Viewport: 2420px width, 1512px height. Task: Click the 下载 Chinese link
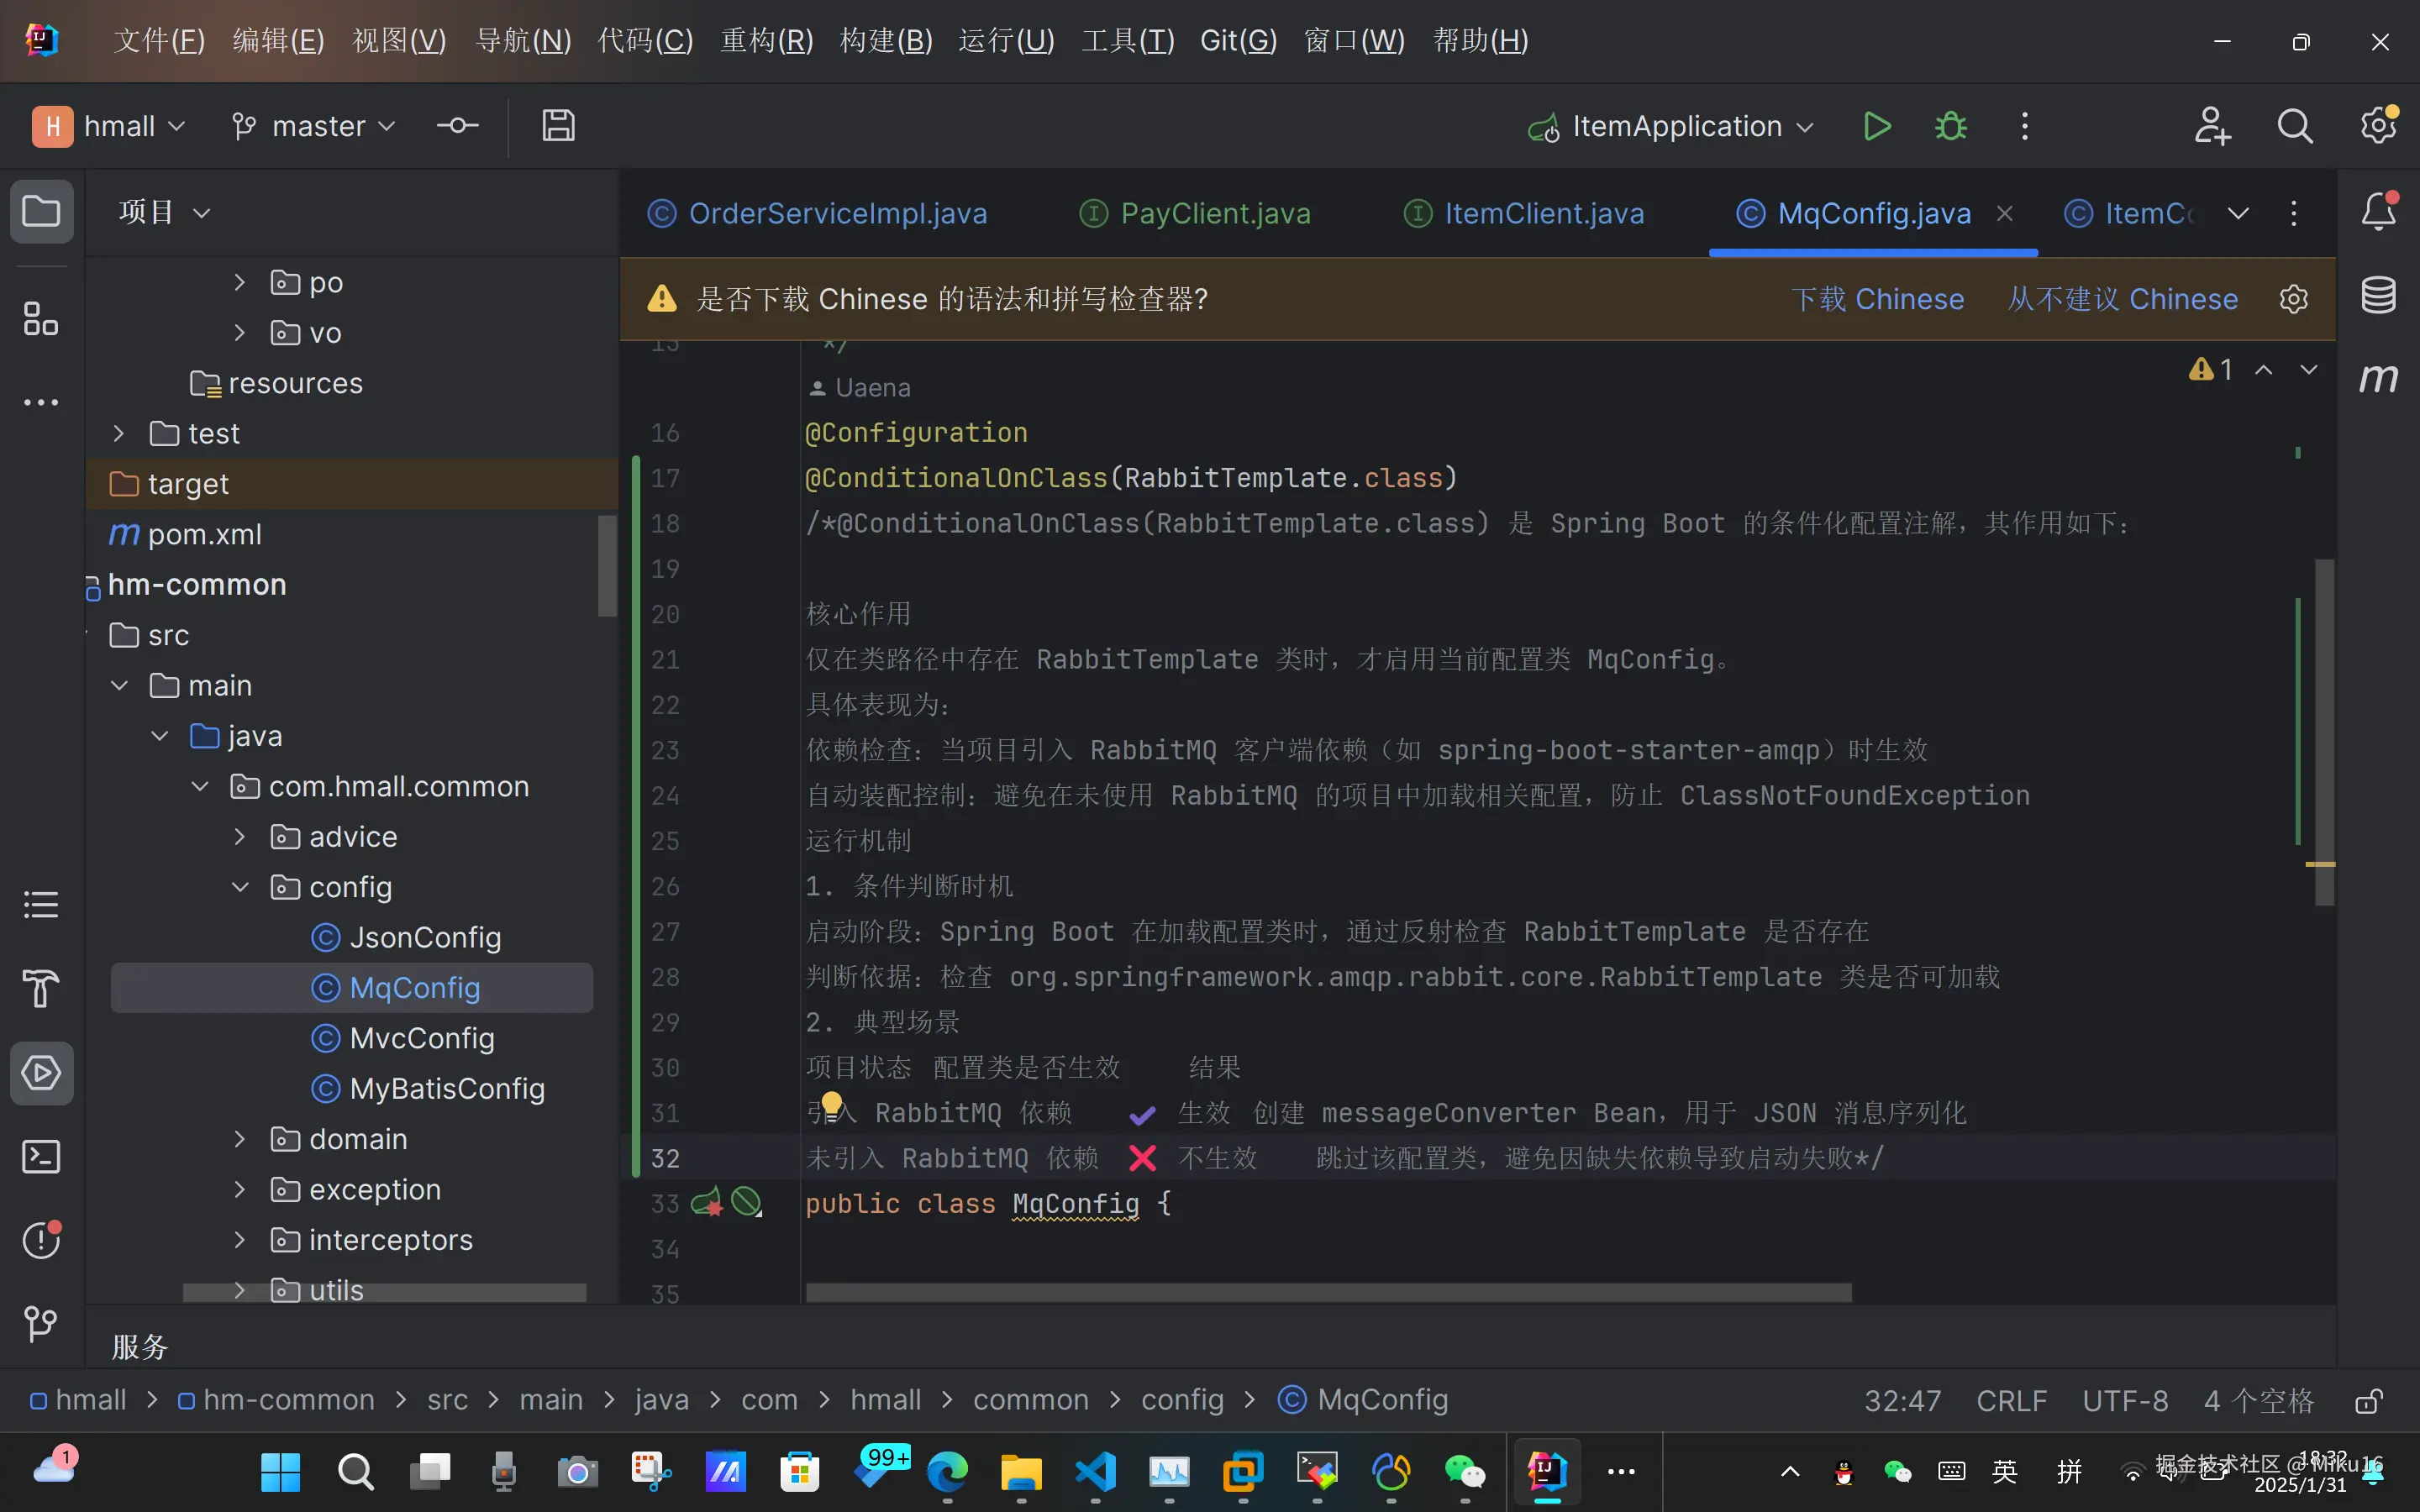pyautogui.click(x=1877, y=299)
